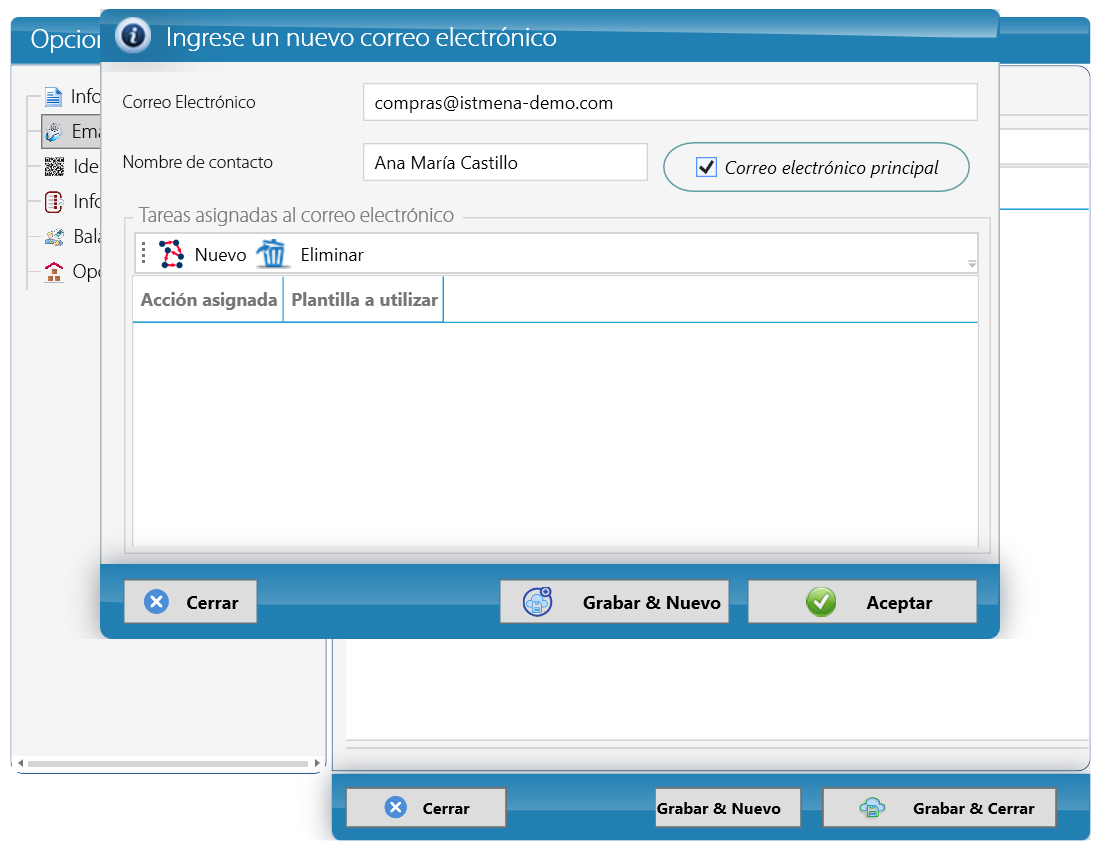Click Grabar & Cerrar in background window
The image size is (1110, 850).
(939, 808)
